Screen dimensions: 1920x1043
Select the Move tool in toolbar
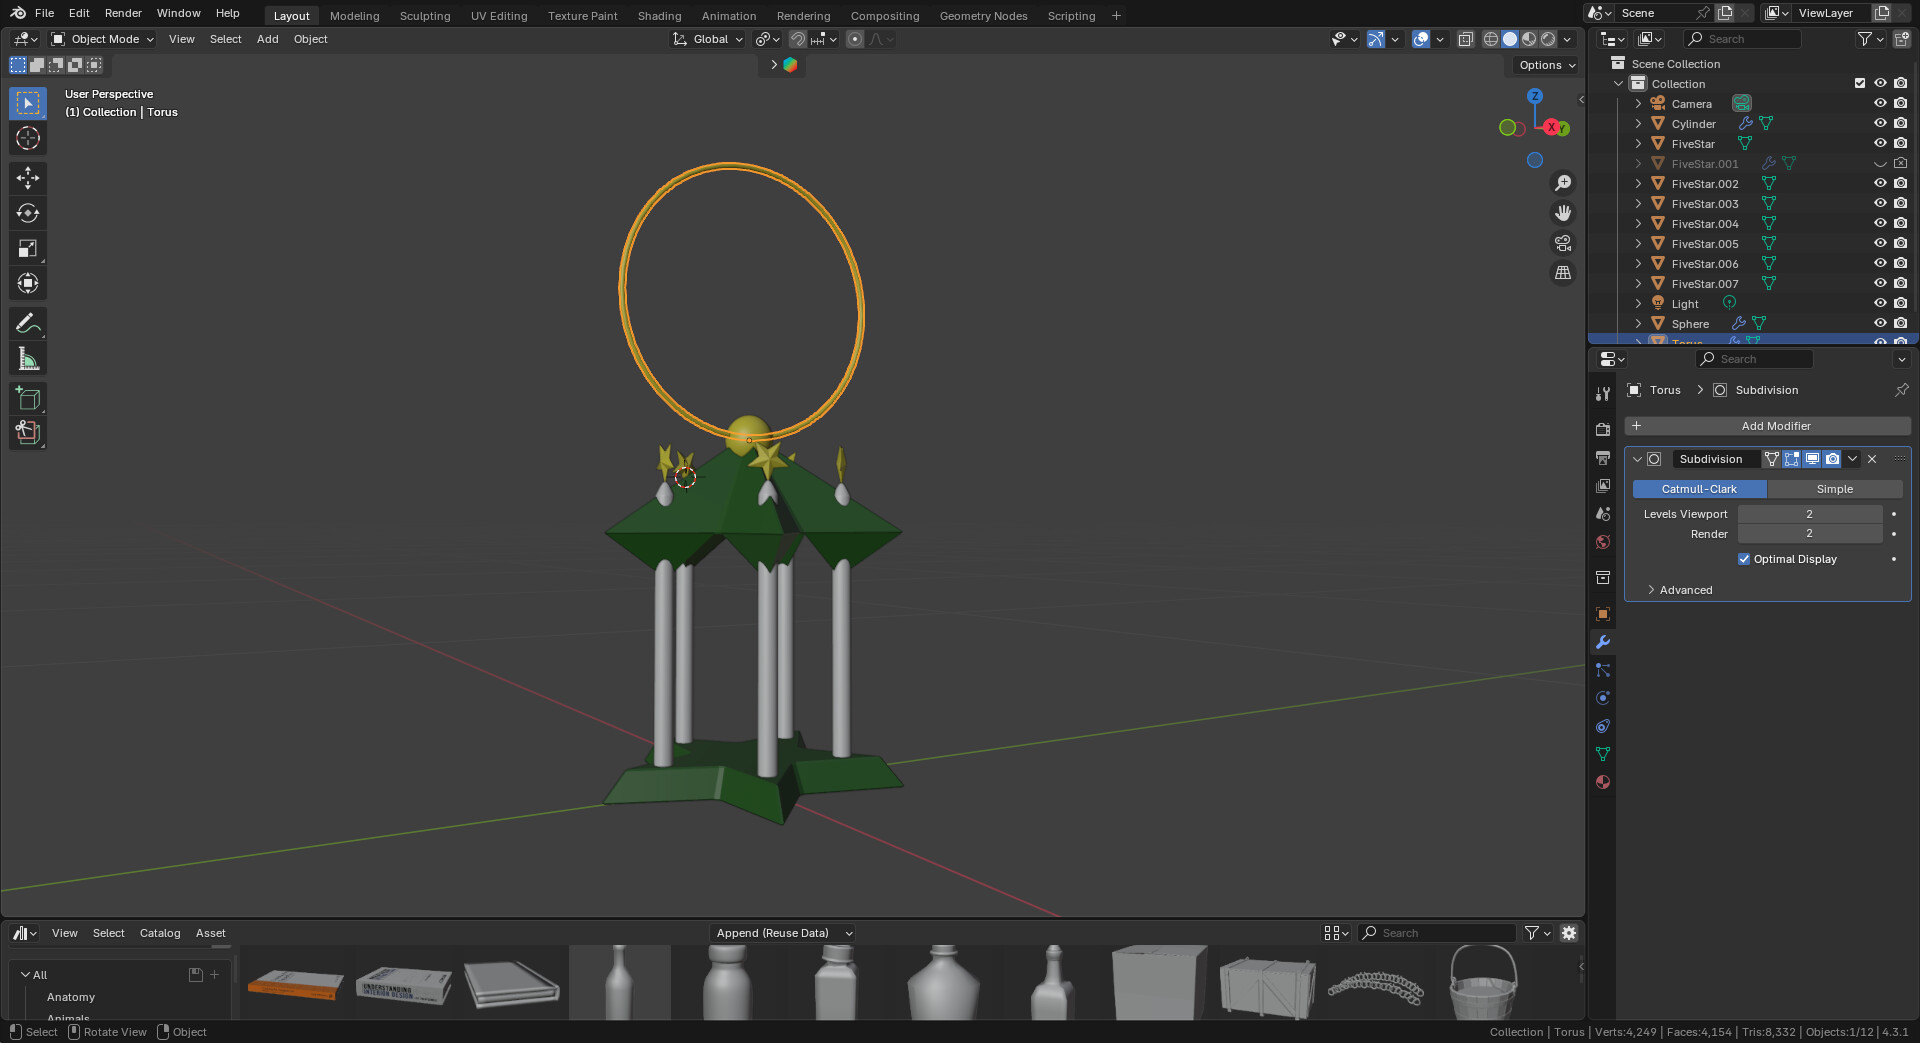[x=28, y=178]
